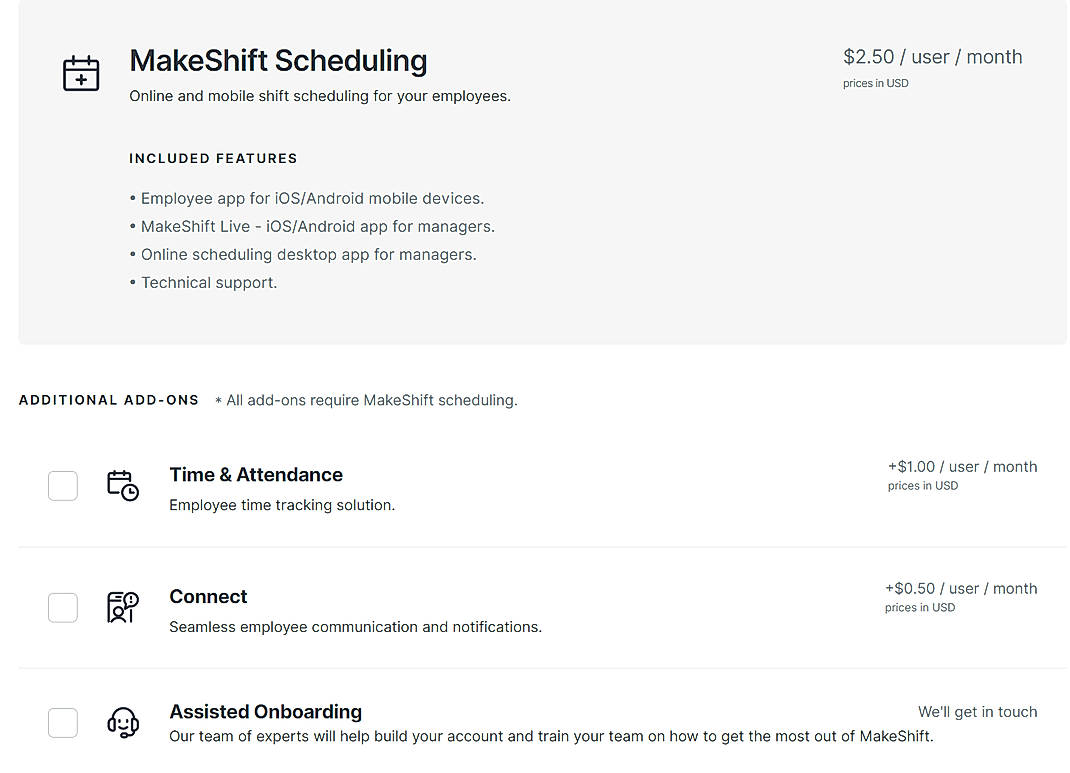Click the headset support icon for Assisted Onboarding

pos(122,722)
